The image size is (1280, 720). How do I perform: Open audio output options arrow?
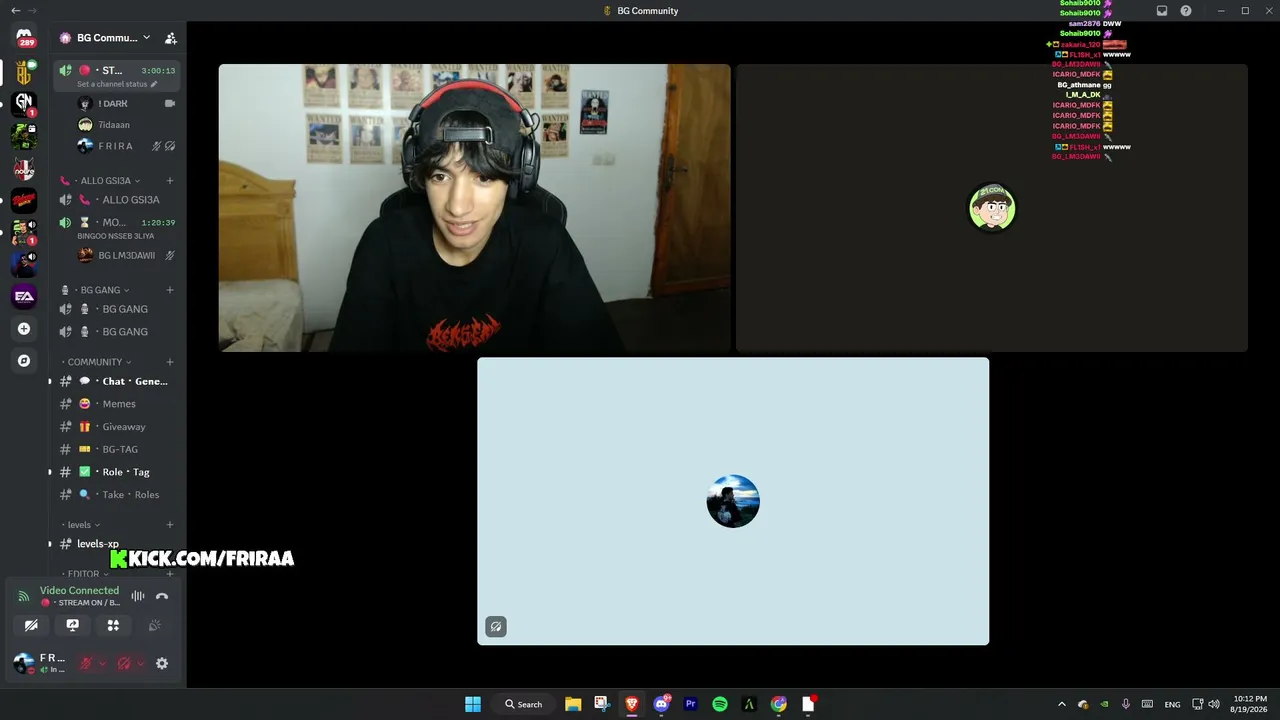click(140, 663)
